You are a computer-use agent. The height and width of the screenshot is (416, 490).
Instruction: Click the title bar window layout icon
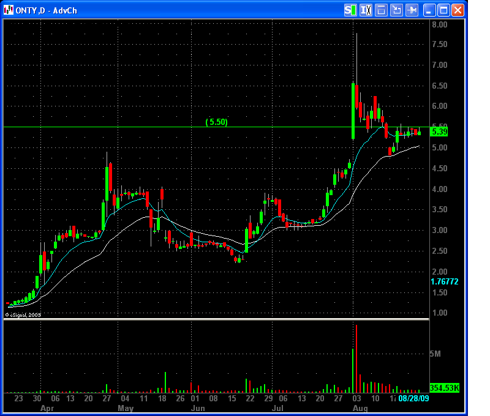381,10
